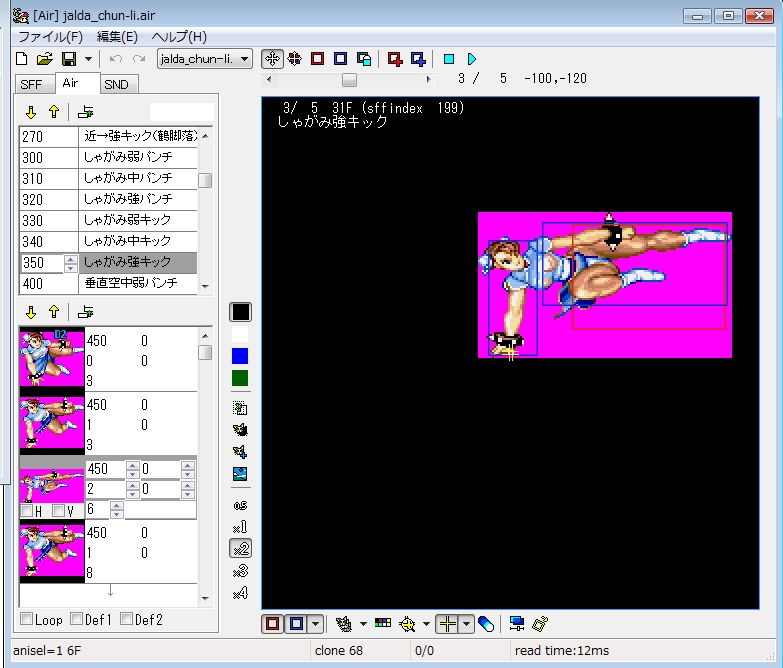Viewport: 783px width, 668px height.
Task: Choose the red collision box tool
Action: pyautogui.click(x=317, y=59)
